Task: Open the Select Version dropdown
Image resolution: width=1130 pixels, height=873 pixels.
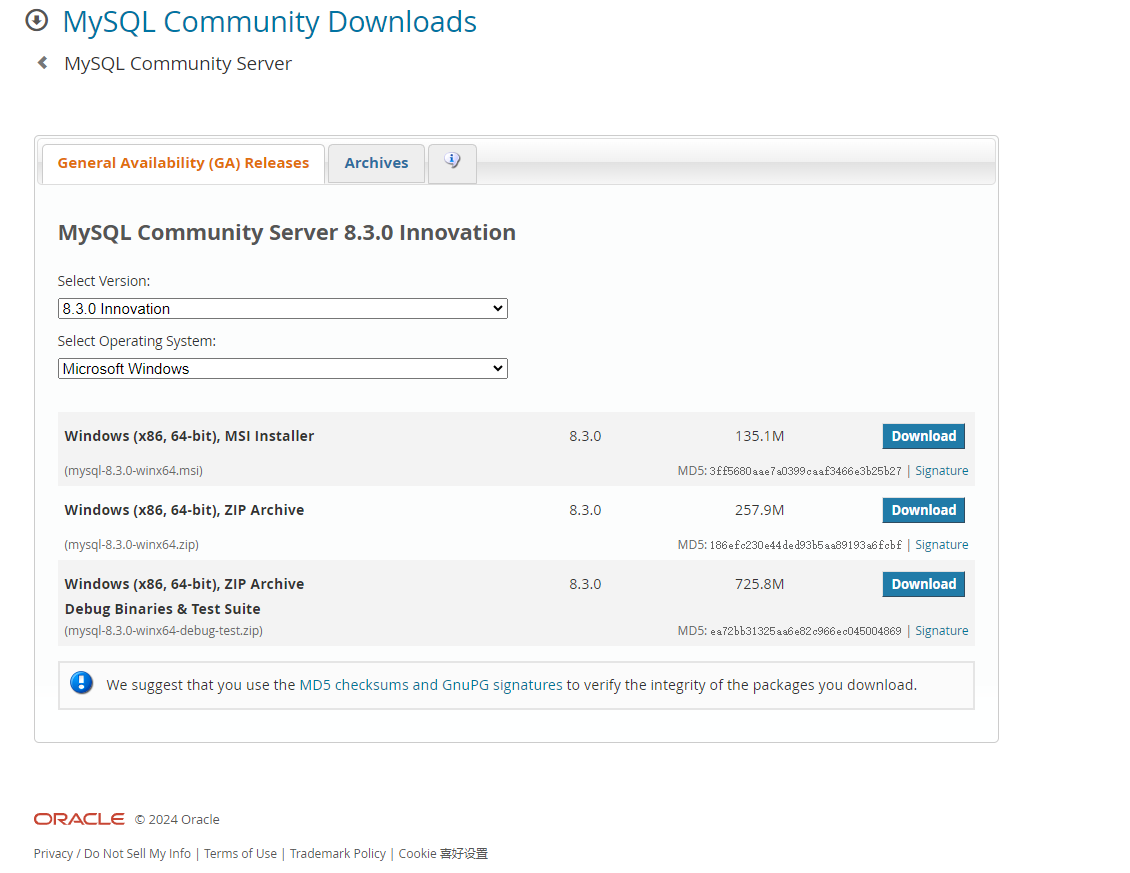Action: [282, 308]
